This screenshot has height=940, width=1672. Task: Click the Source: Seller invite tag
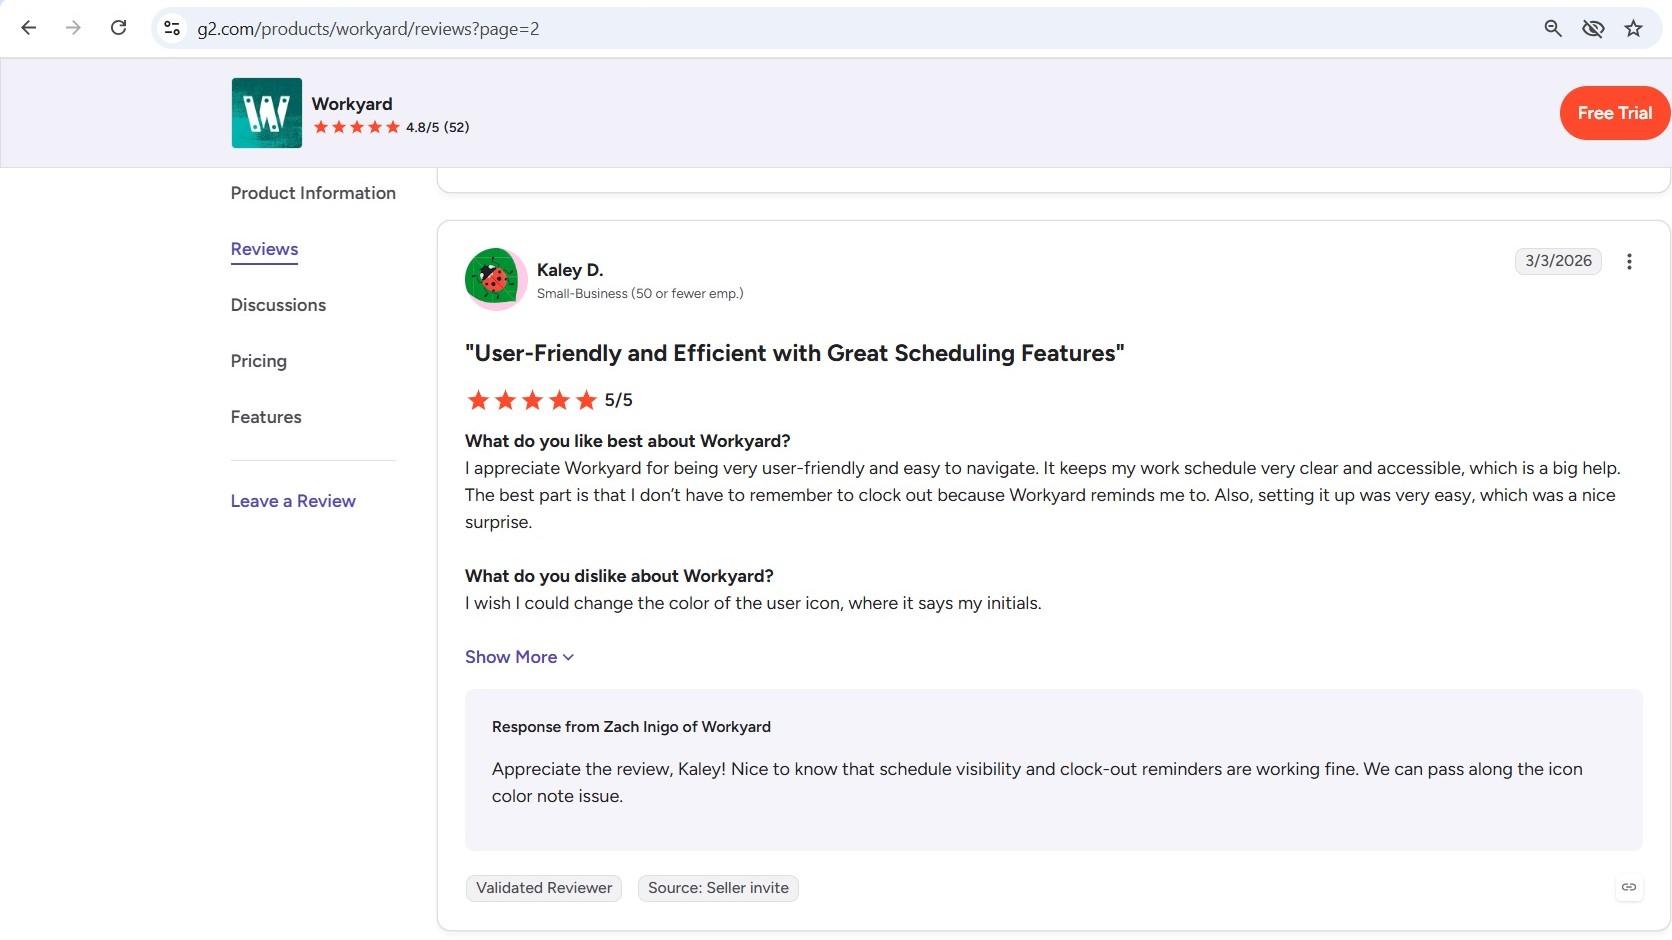tap(718, 888)
